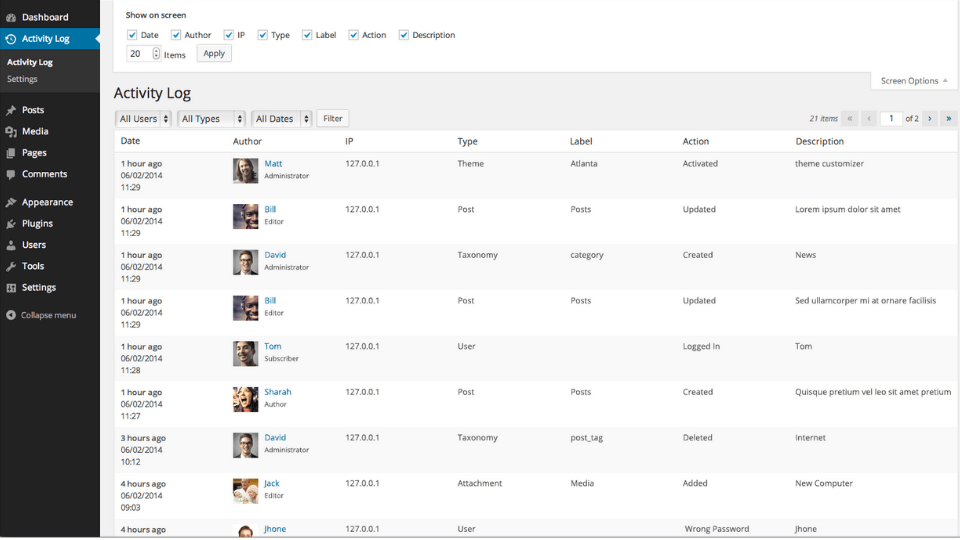This screenshot has height=540, width=960.
Task: Toggle the IP column checkbox
Action: tap(228, 35)
